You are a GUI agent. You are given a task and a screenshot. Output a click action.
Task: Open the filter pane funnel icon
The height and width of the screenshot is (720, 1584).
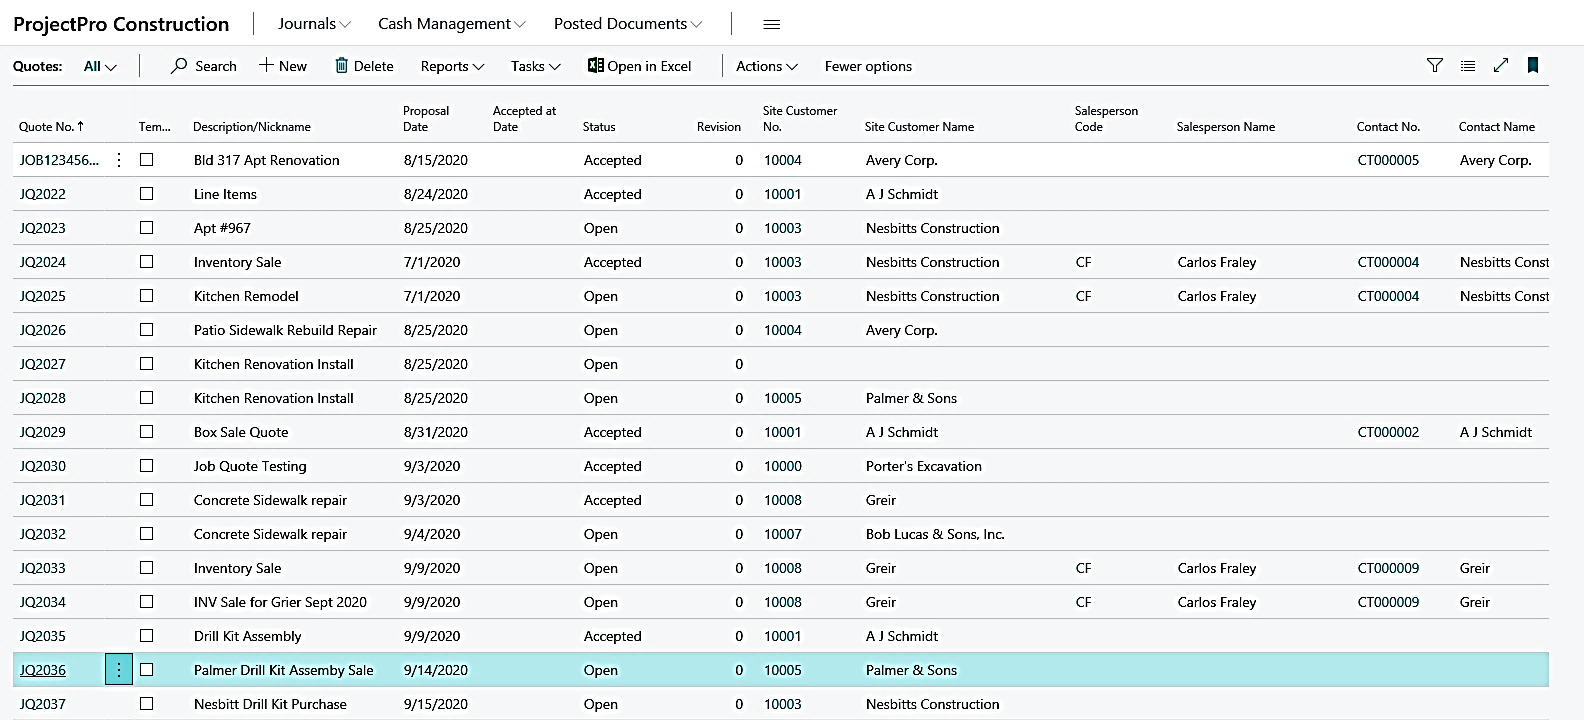[1434, 66]
